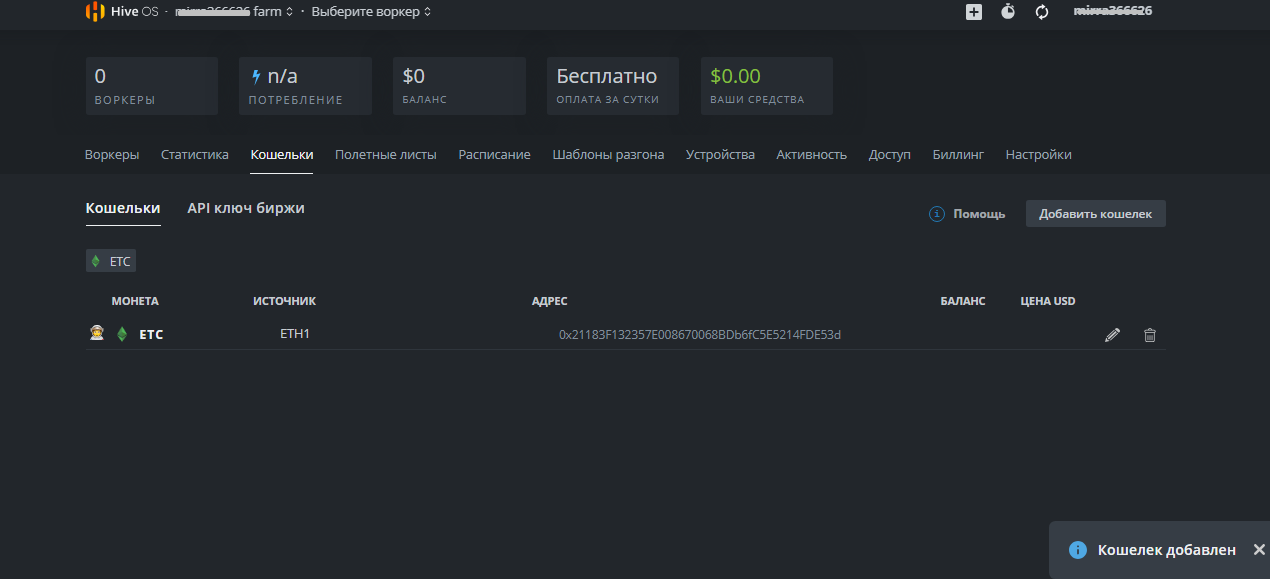Viewport: 1270px width, 579px height.
Task: Click the Hive OS logo icon
Action: [95, 12]
